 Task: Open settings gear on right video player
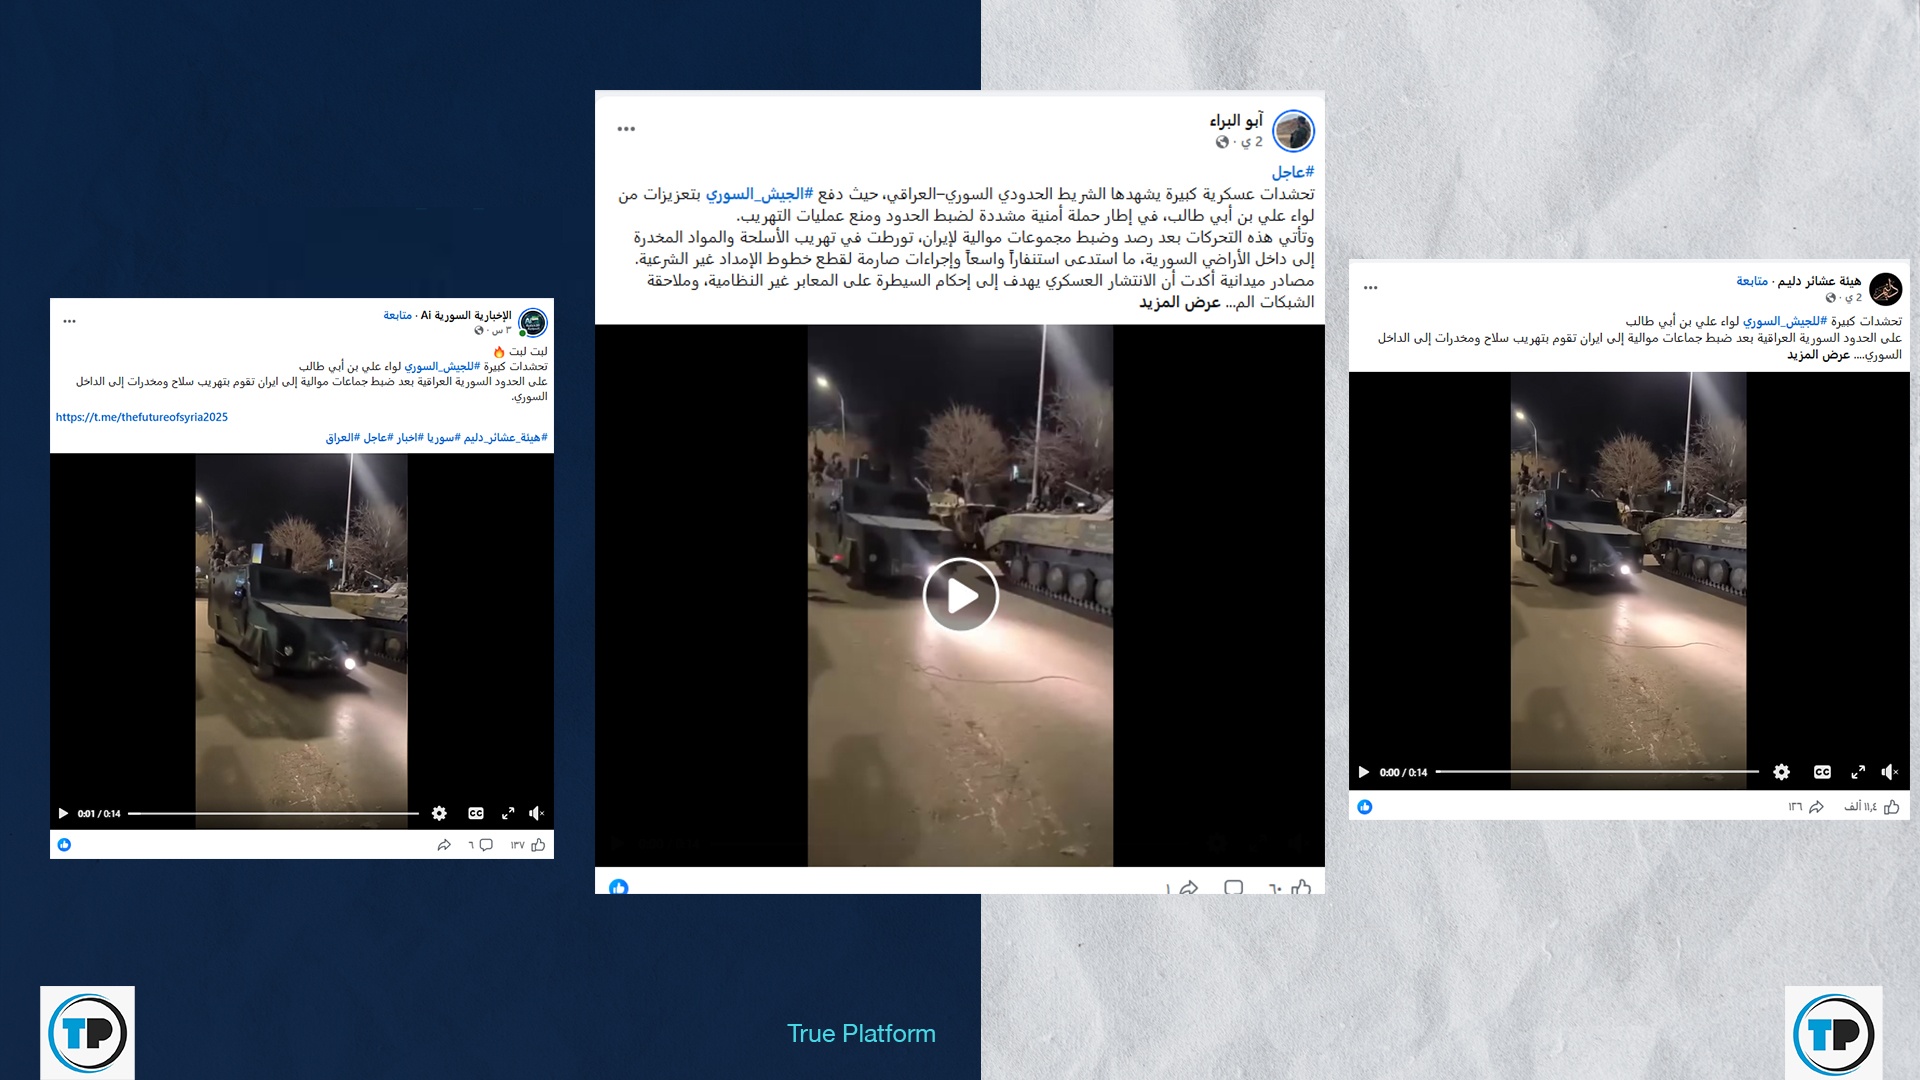coord(1781,772)
